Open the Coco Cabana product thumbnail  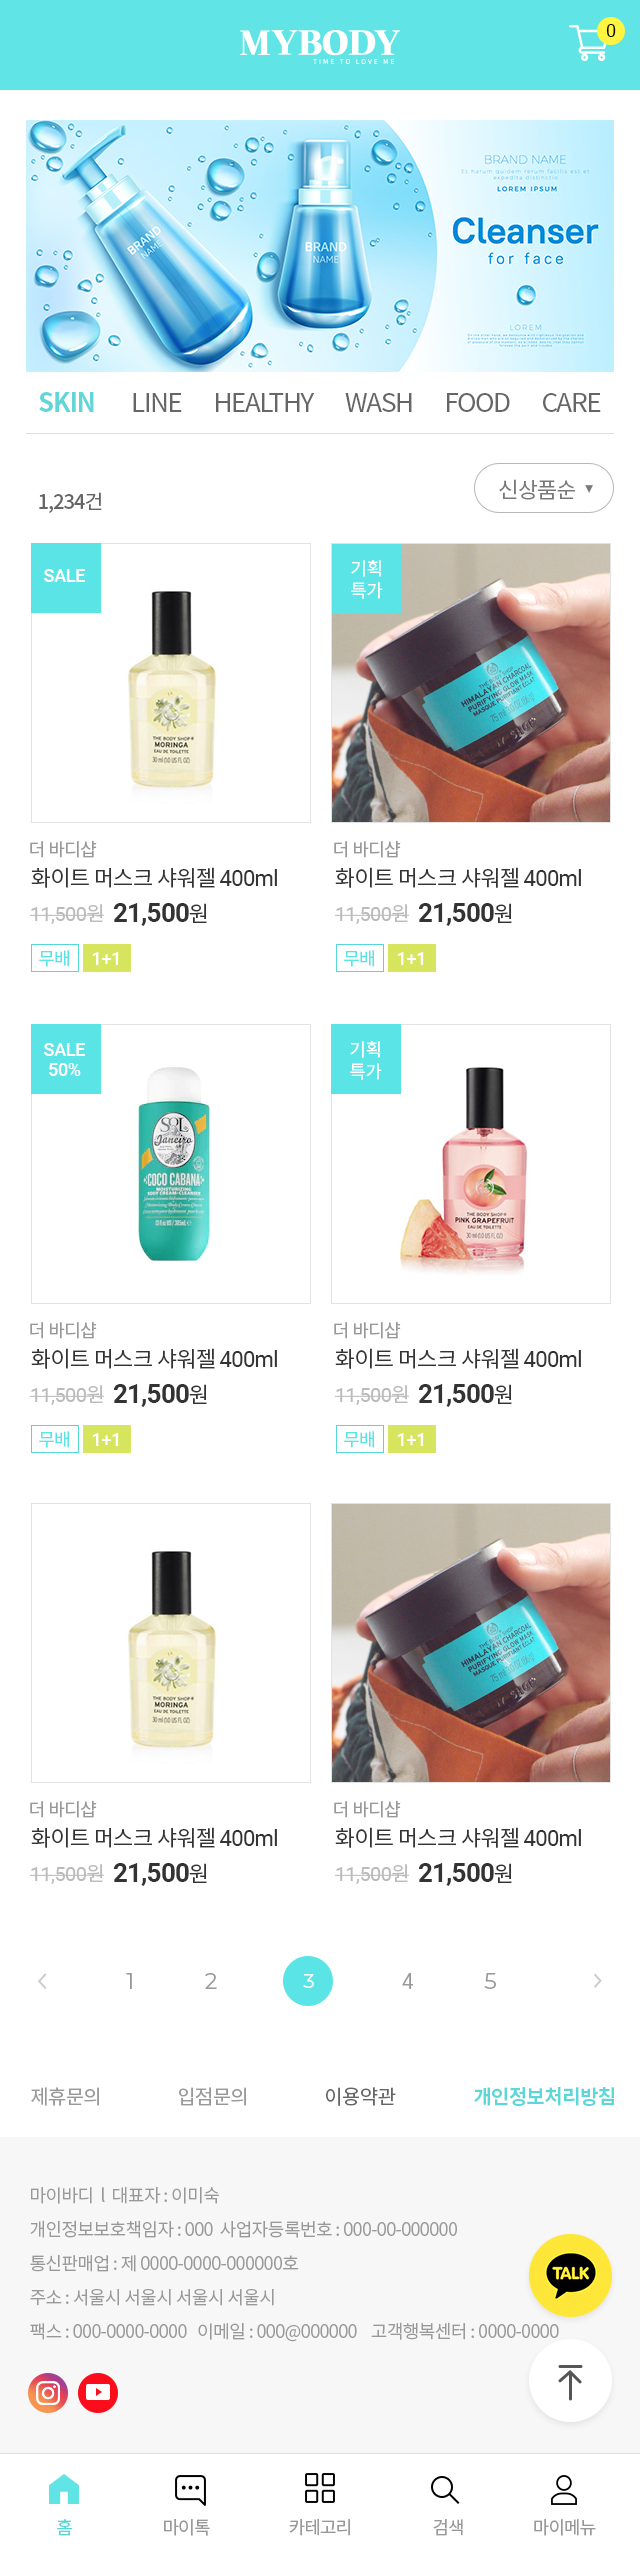(171, 1164)
